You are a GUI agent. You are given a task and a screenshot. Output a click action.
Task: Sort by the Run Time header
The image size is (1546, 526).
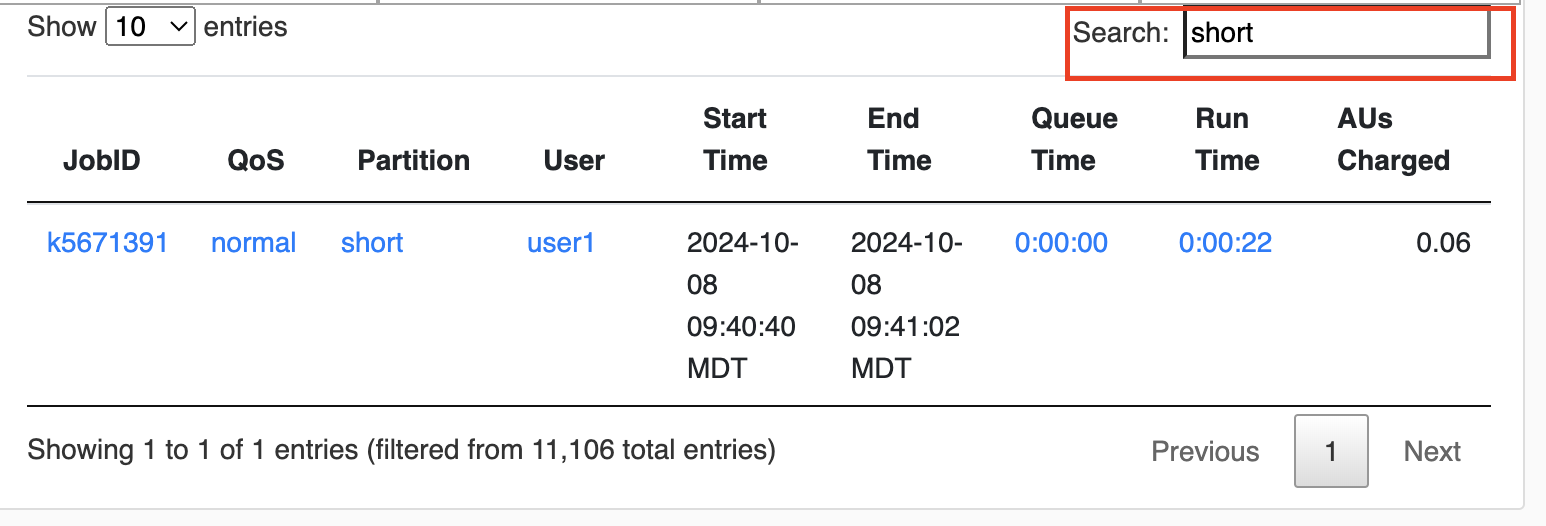pos(1227,140)
